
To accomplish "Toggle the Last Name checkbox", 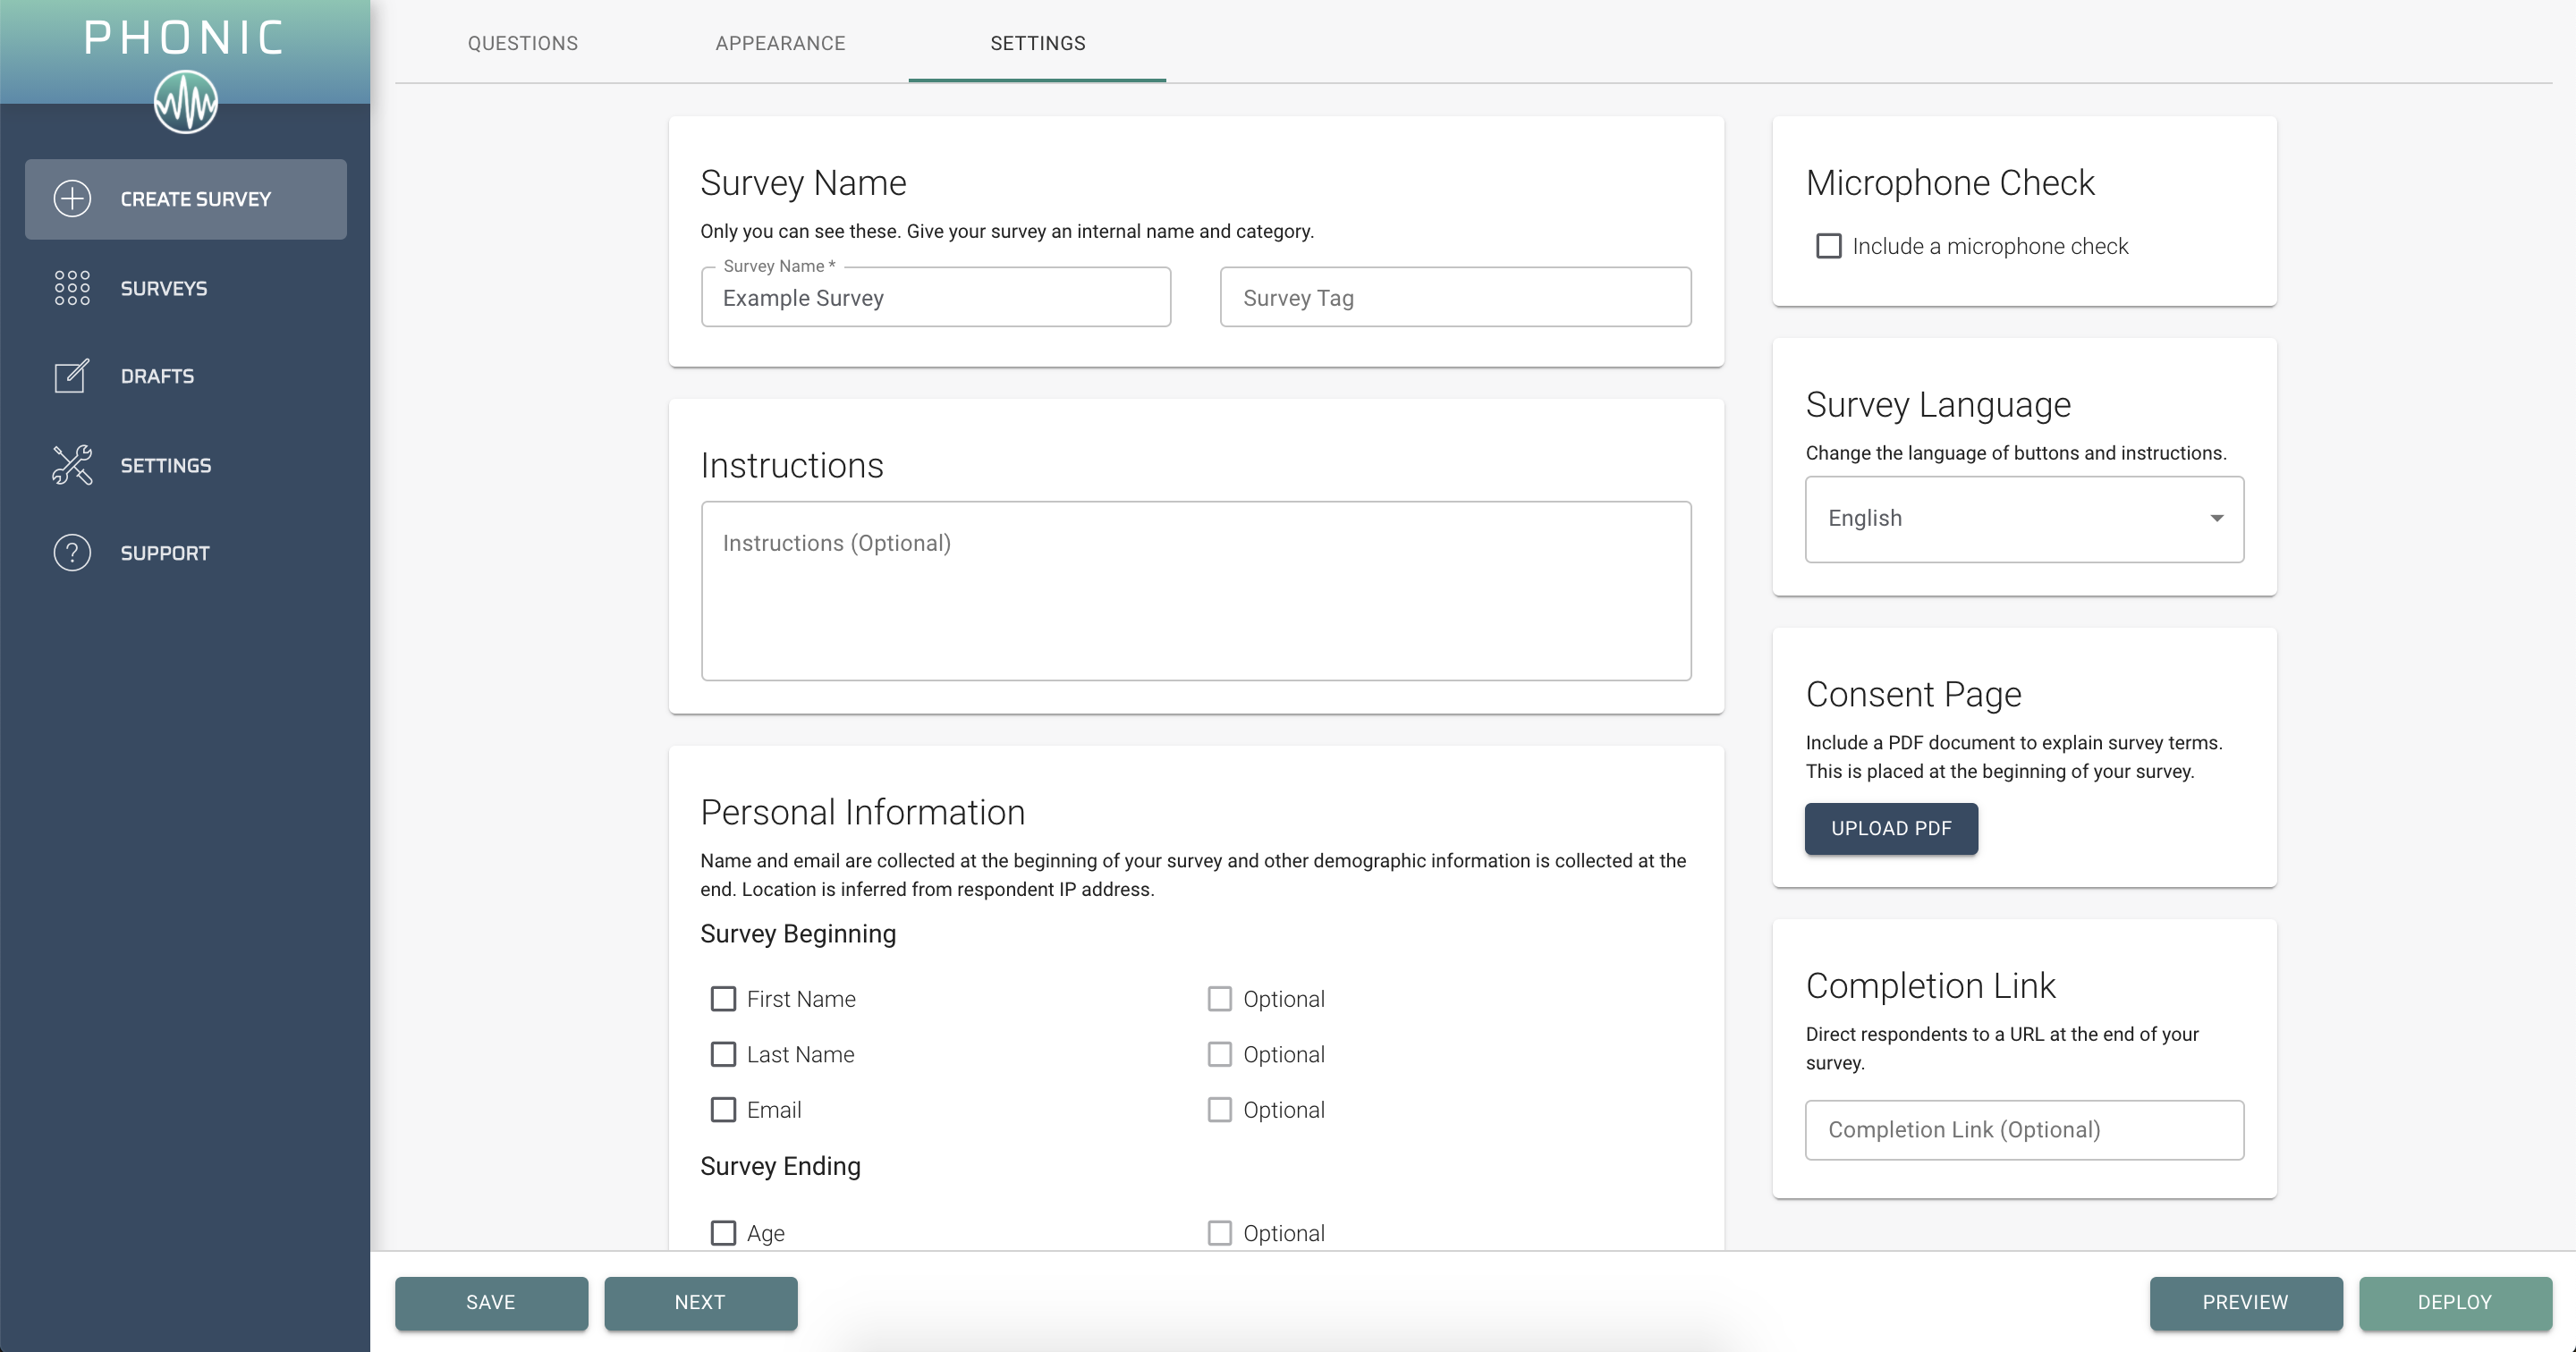I will click(x=723, y=1054).
